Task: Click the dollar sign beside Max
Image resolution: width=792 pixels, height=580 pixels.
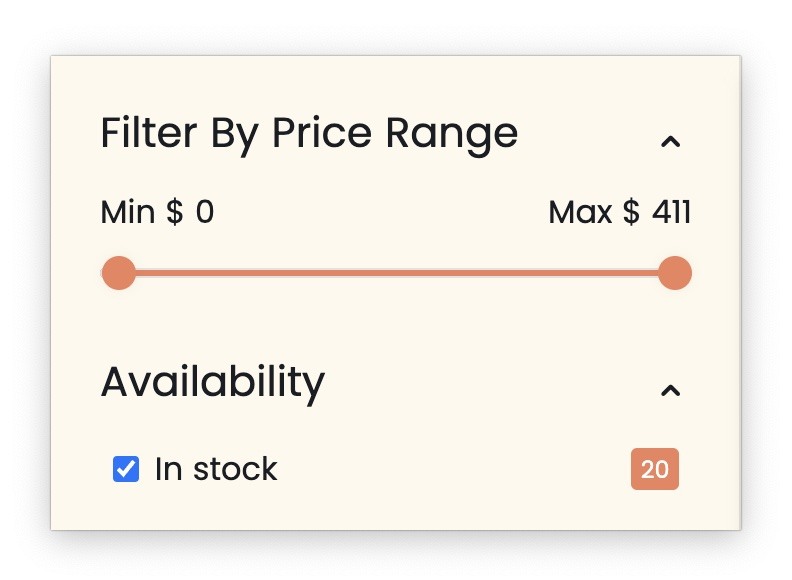Action: point(631,213)
